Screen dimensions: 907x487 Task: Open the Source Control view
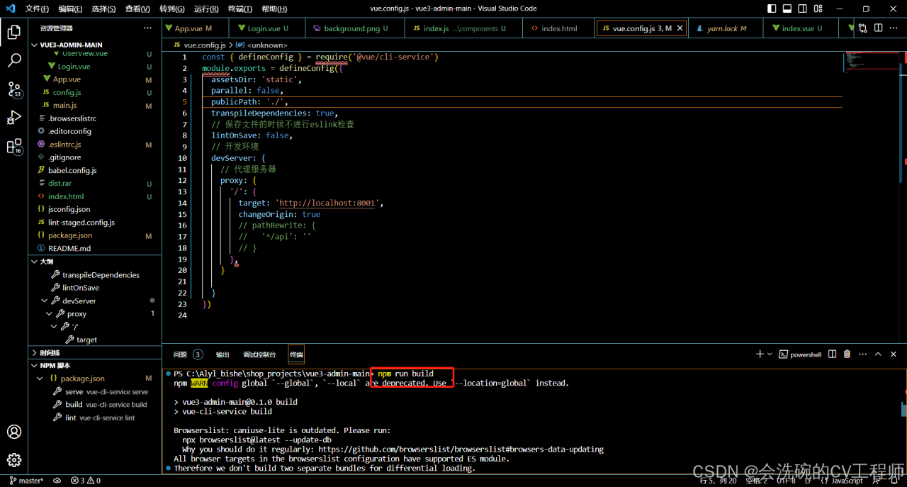tap(14, 89)
